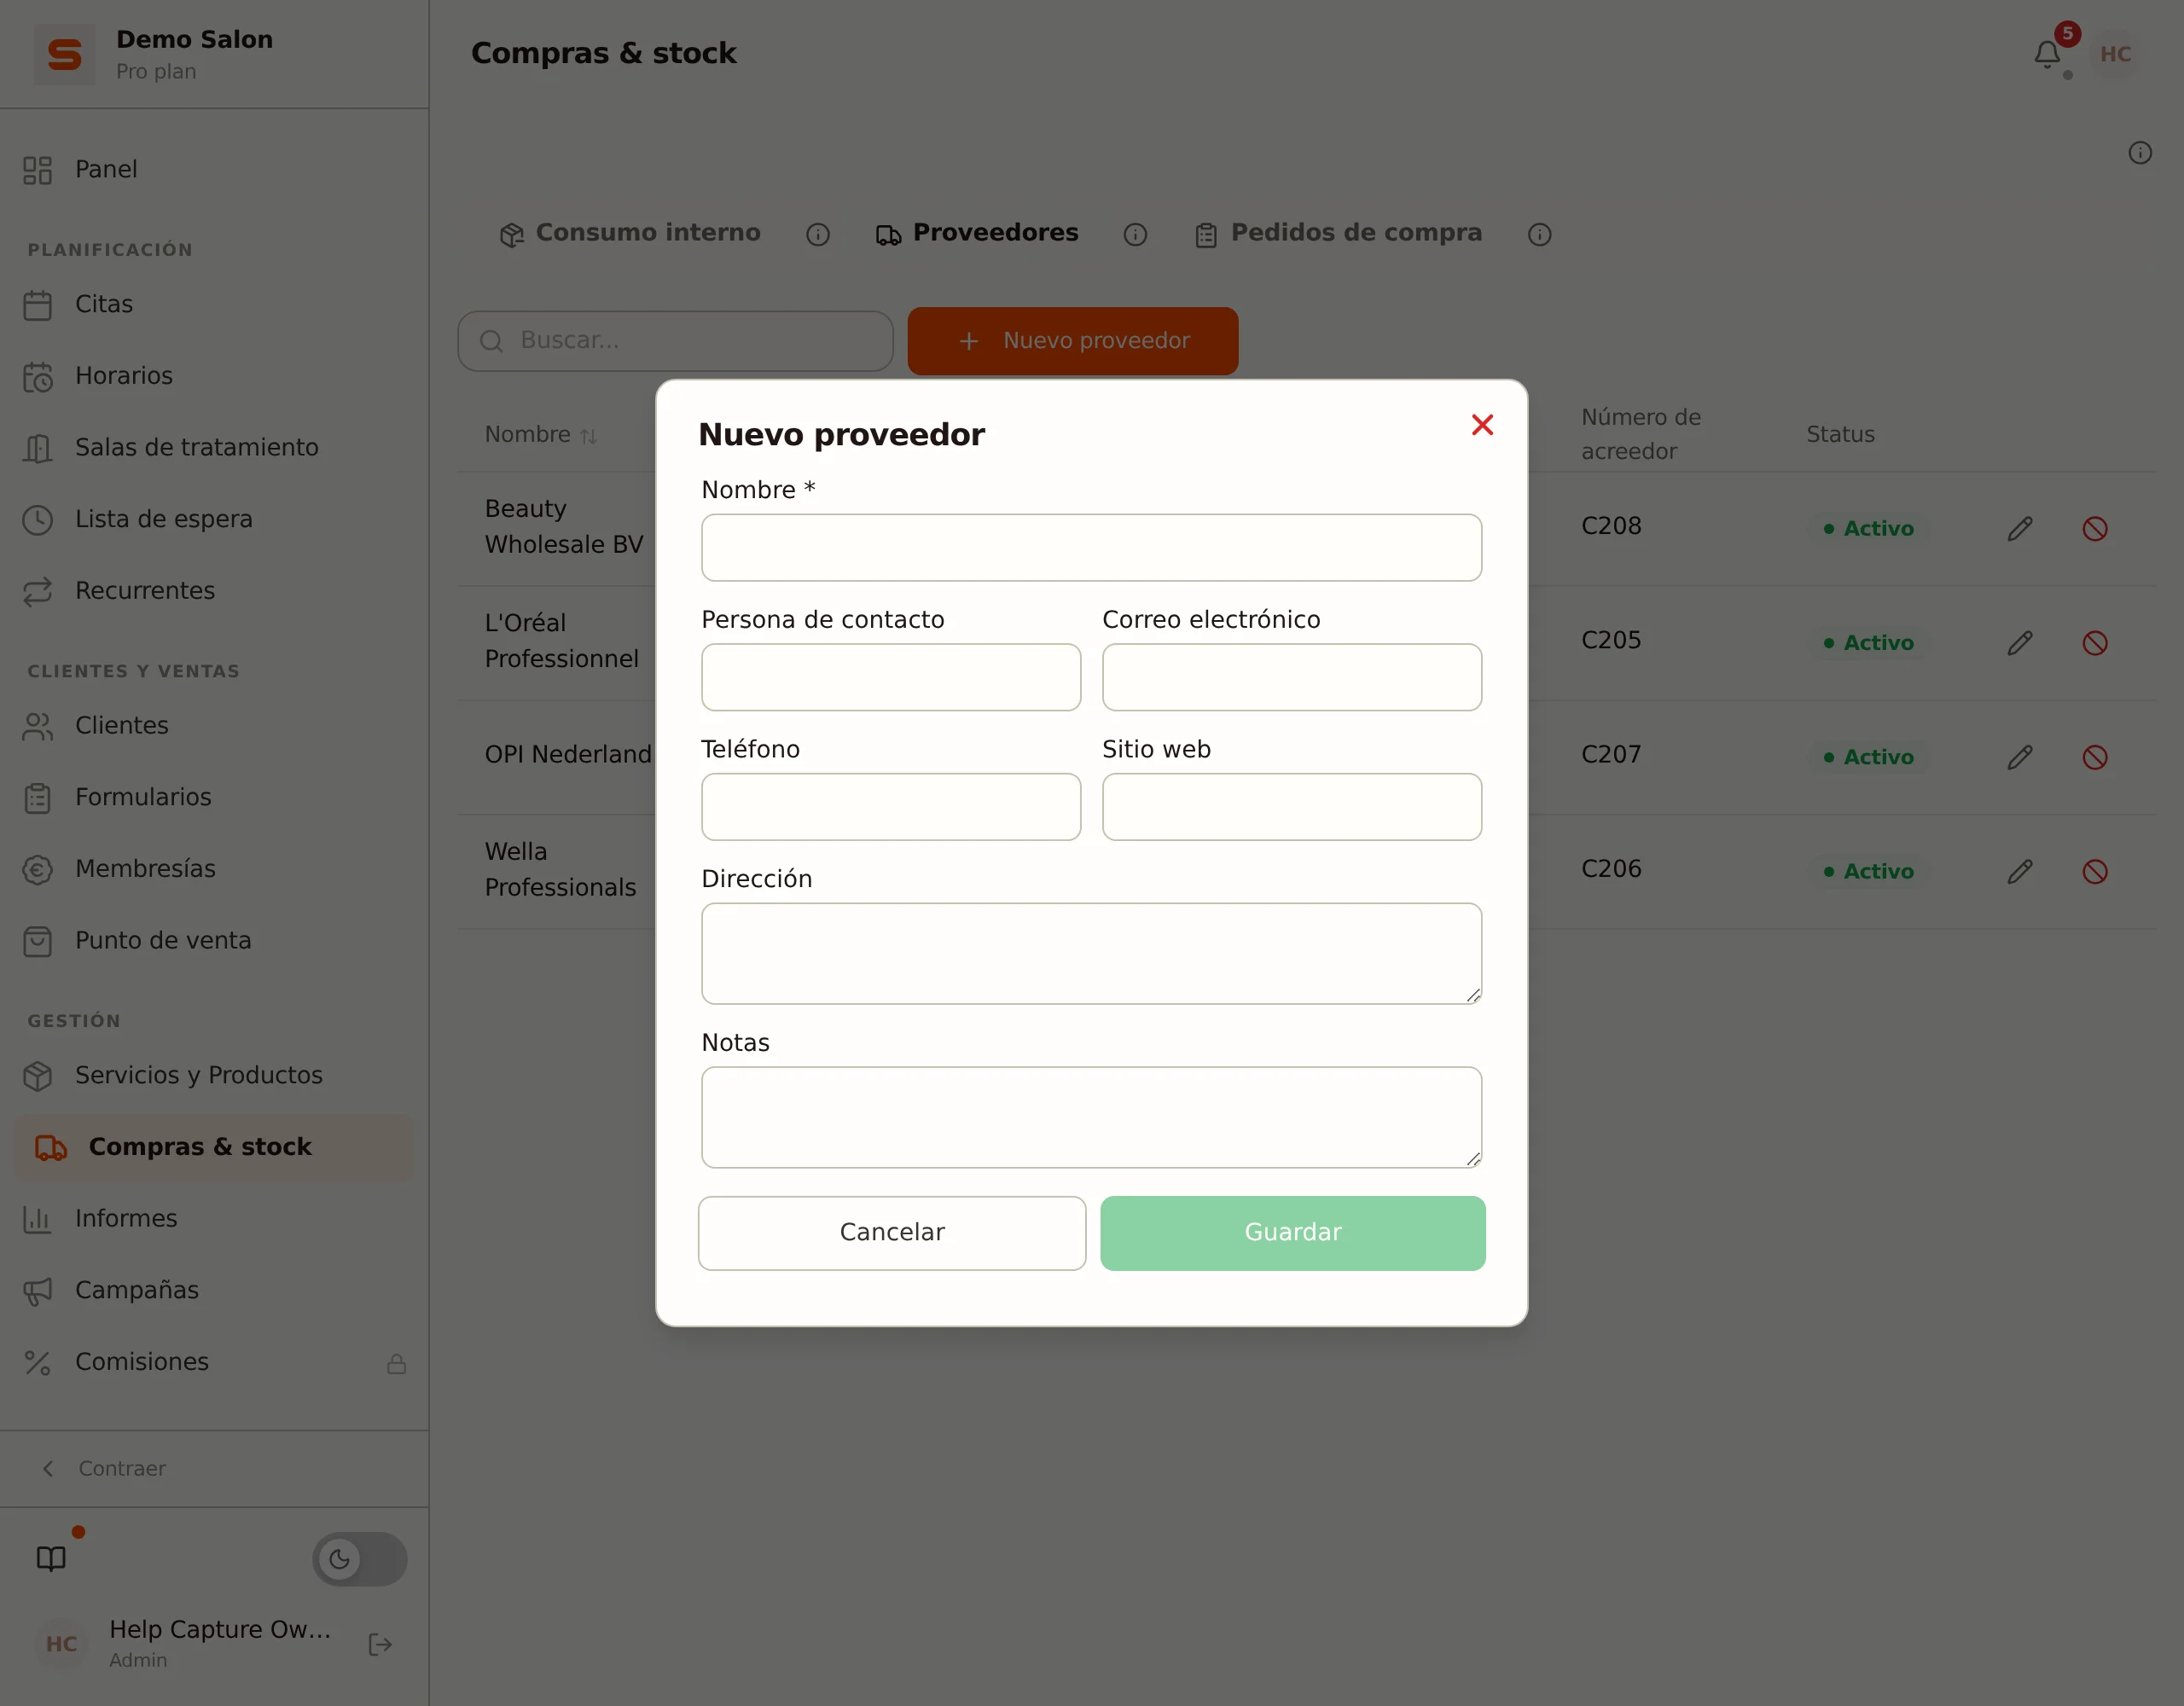Open the Pedidos de compra tab

(1338, 233)
